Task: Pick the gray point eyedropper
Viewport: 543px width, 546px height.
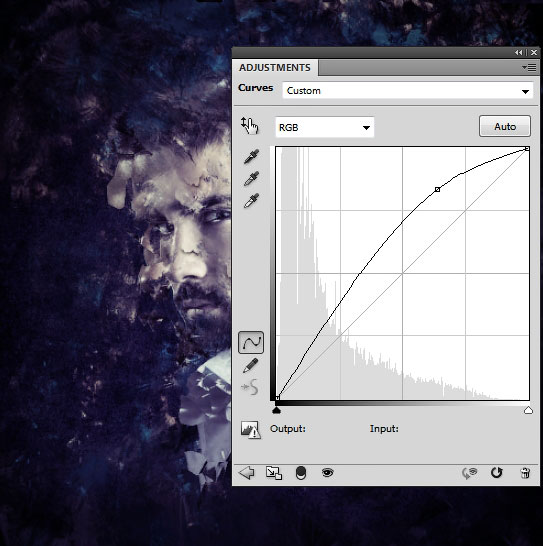Action: 251,179
